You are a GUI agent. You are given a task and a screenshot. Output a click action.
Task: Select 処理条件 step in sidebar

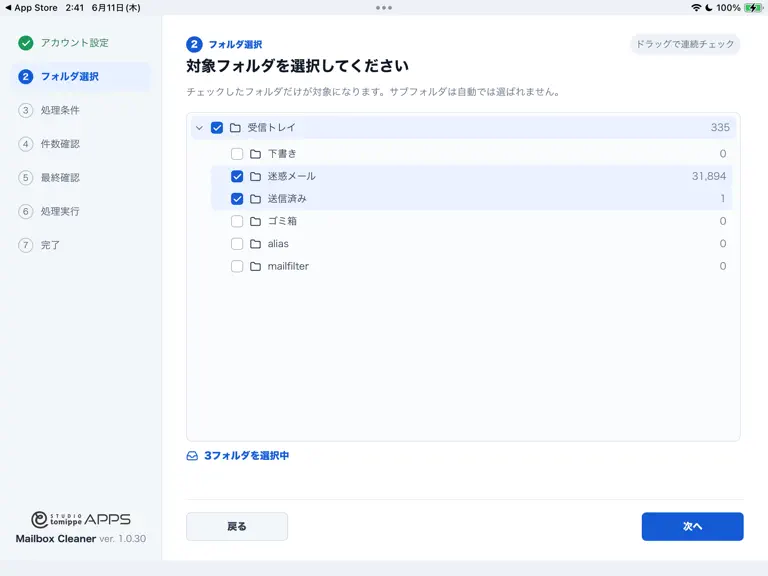point(80,110)
